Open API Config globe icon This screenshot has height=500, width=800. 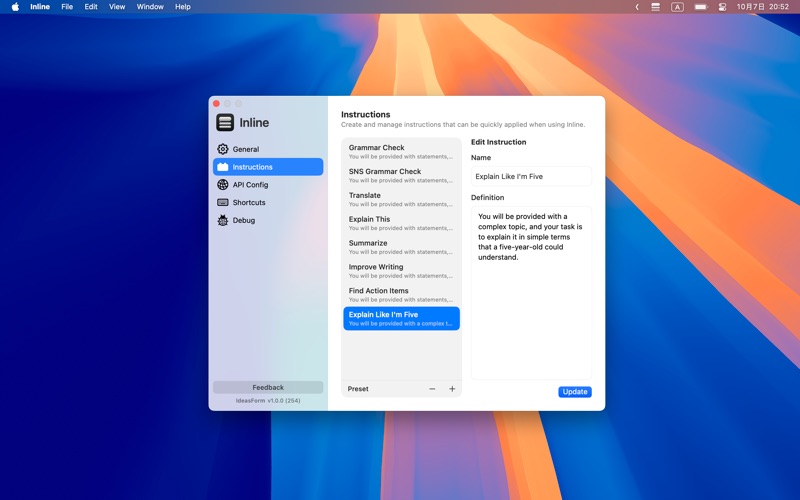(223, 185)
